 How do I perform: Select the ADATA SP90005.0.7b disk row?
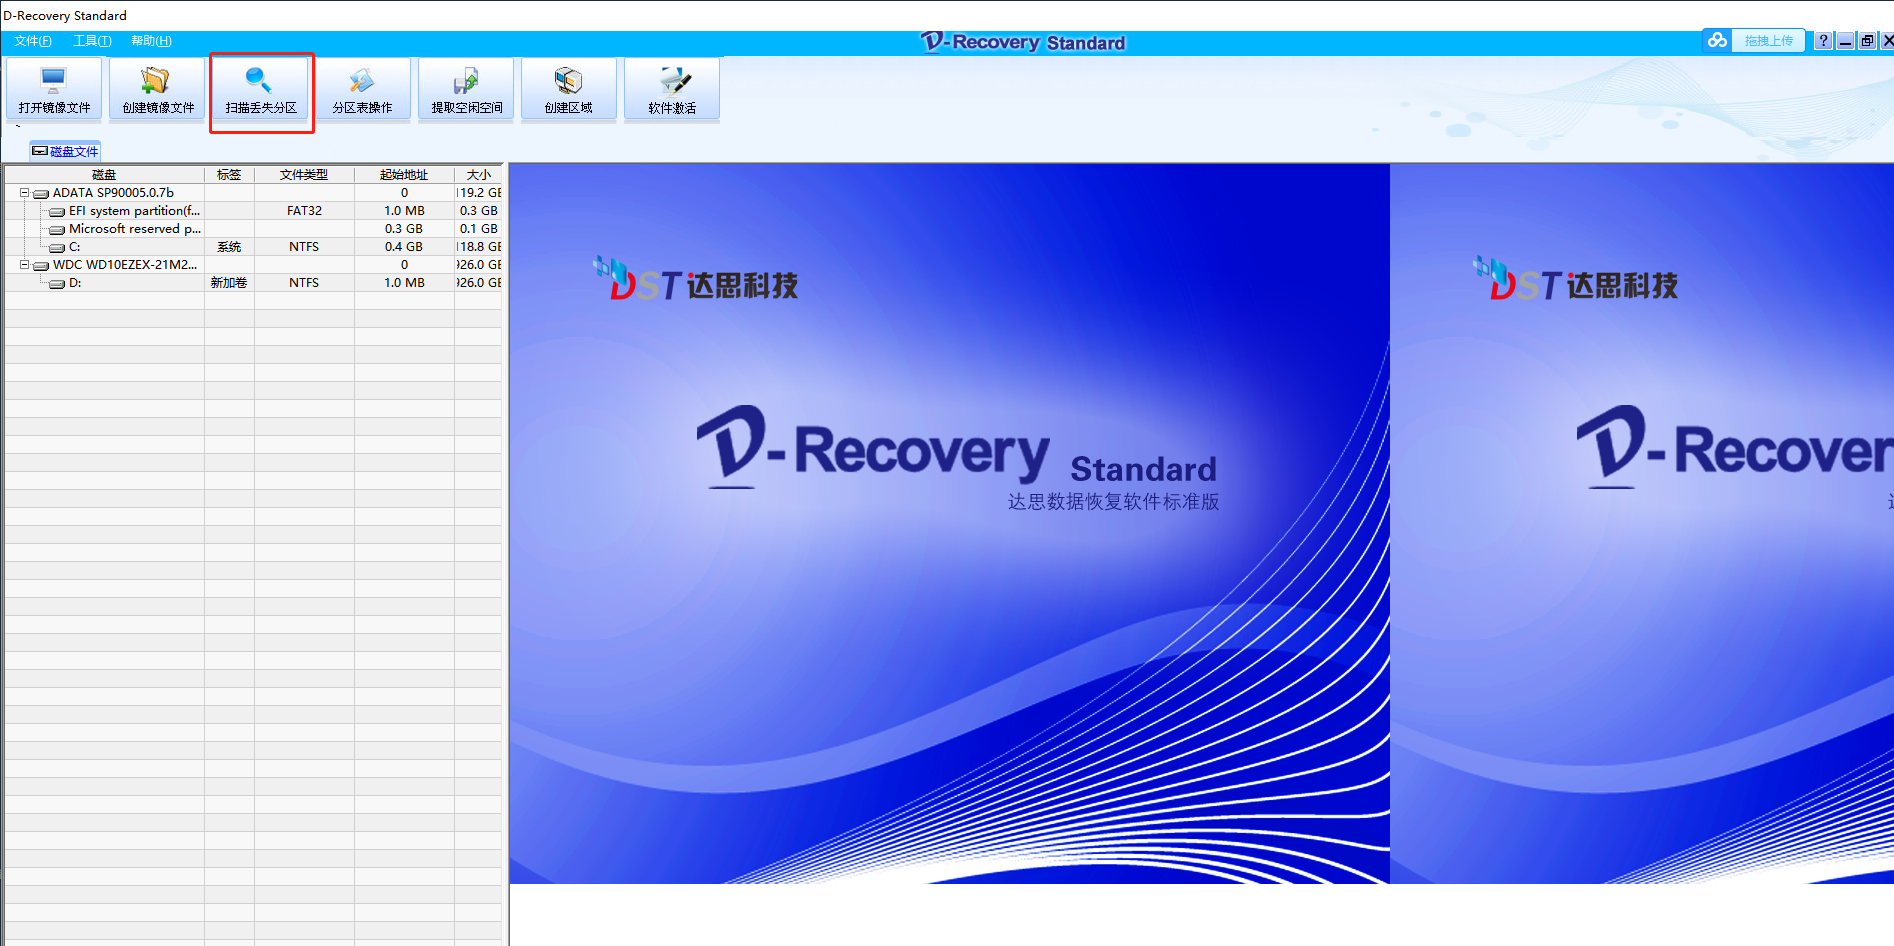click(x=254, y=193)
